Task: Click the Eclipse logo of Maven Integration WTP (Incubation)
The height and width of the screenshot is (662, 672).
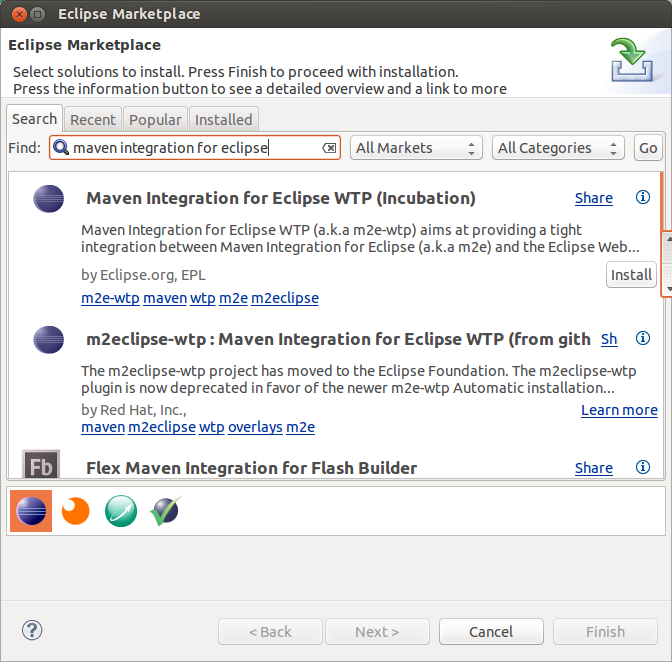Action: [x=48, y=198]
